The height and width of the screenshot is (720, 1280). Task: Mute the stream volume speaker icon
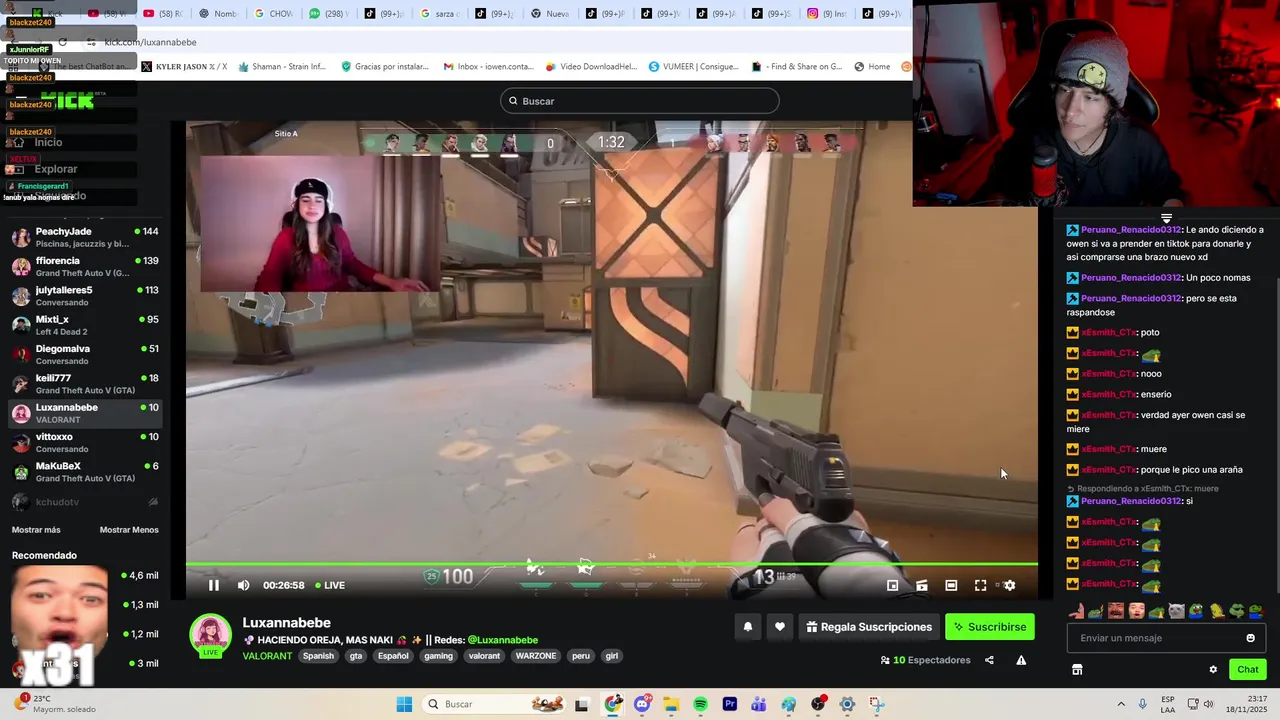click(x=243, y=585)
